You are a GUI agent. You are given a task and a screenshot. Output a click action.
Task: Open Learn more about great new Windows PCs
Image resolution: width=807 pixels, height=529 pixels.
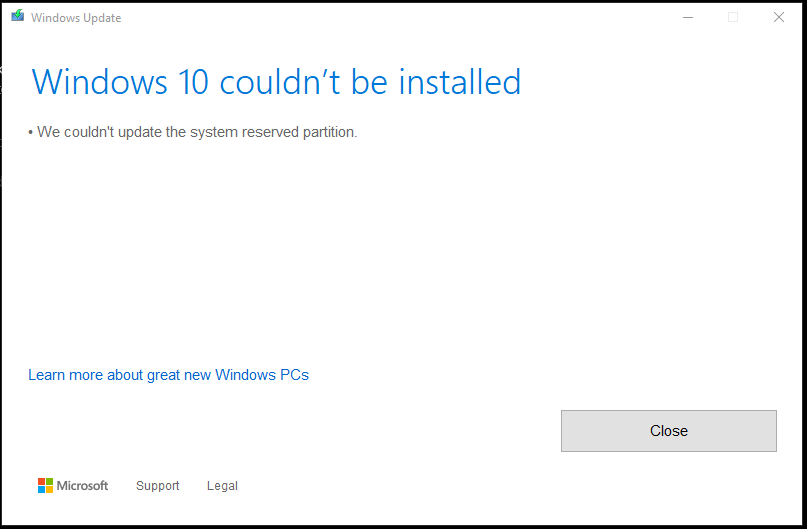[x=168, y=375]
